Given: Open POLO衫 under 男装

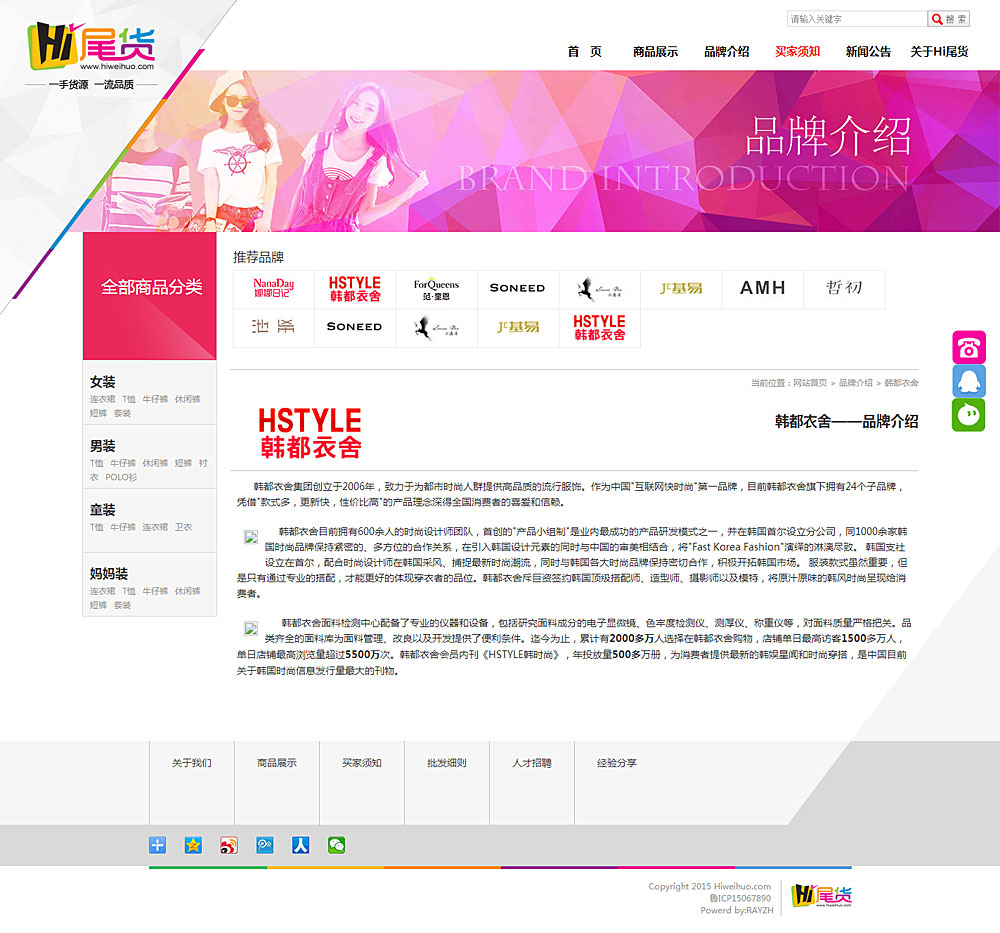Looking at the screenshot, I should [x=121, y=477].
